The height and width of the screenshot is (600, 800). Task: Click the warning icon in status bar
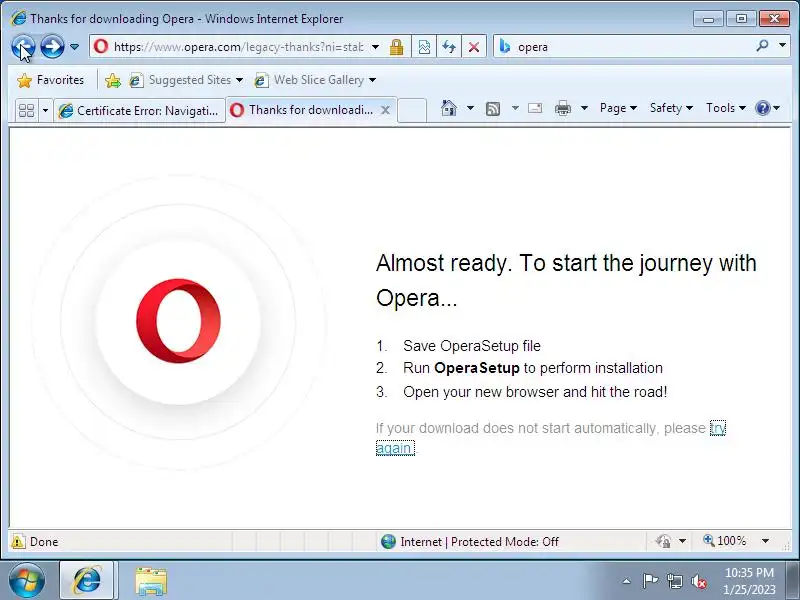point(18,541)
